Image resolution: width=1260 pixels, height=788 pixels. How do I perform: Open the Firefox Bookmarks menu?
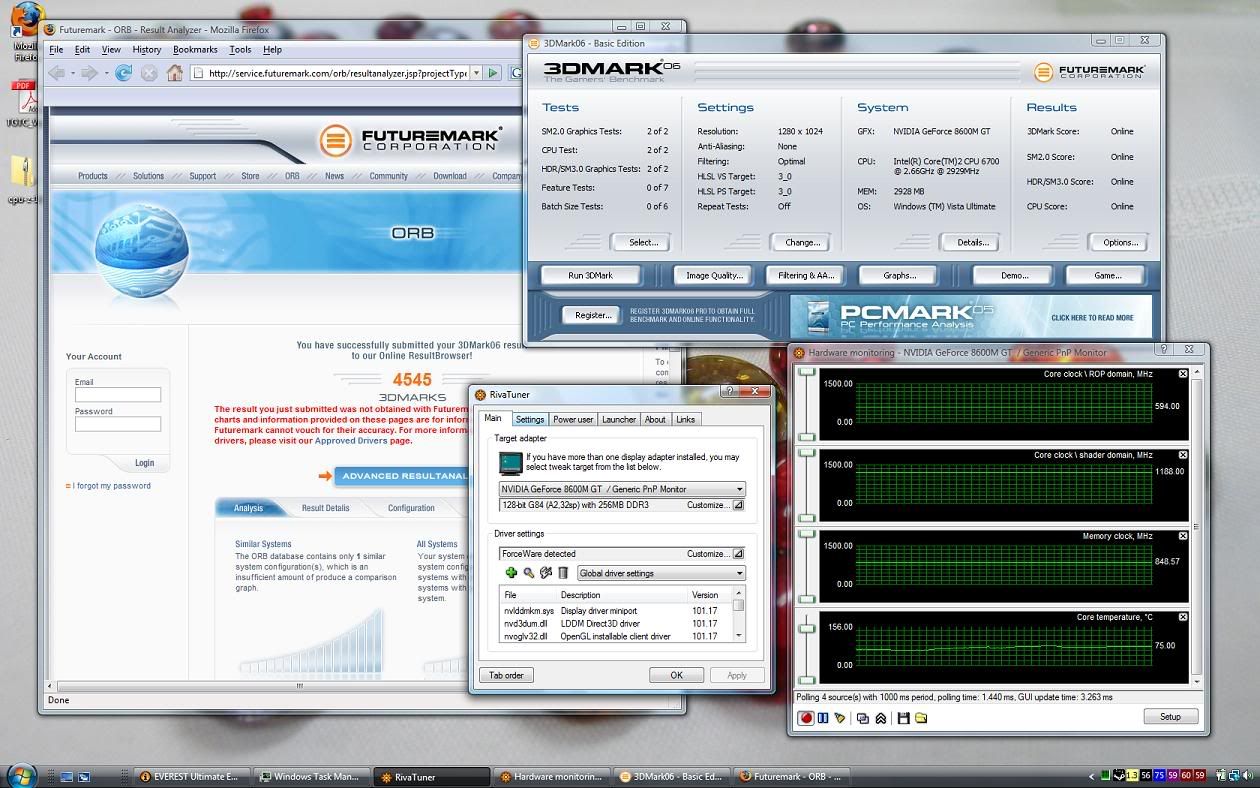pos(195,49)
